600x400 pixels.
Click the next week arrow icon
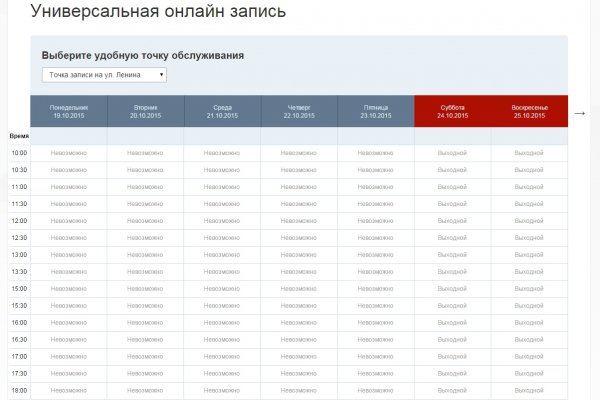579,112
